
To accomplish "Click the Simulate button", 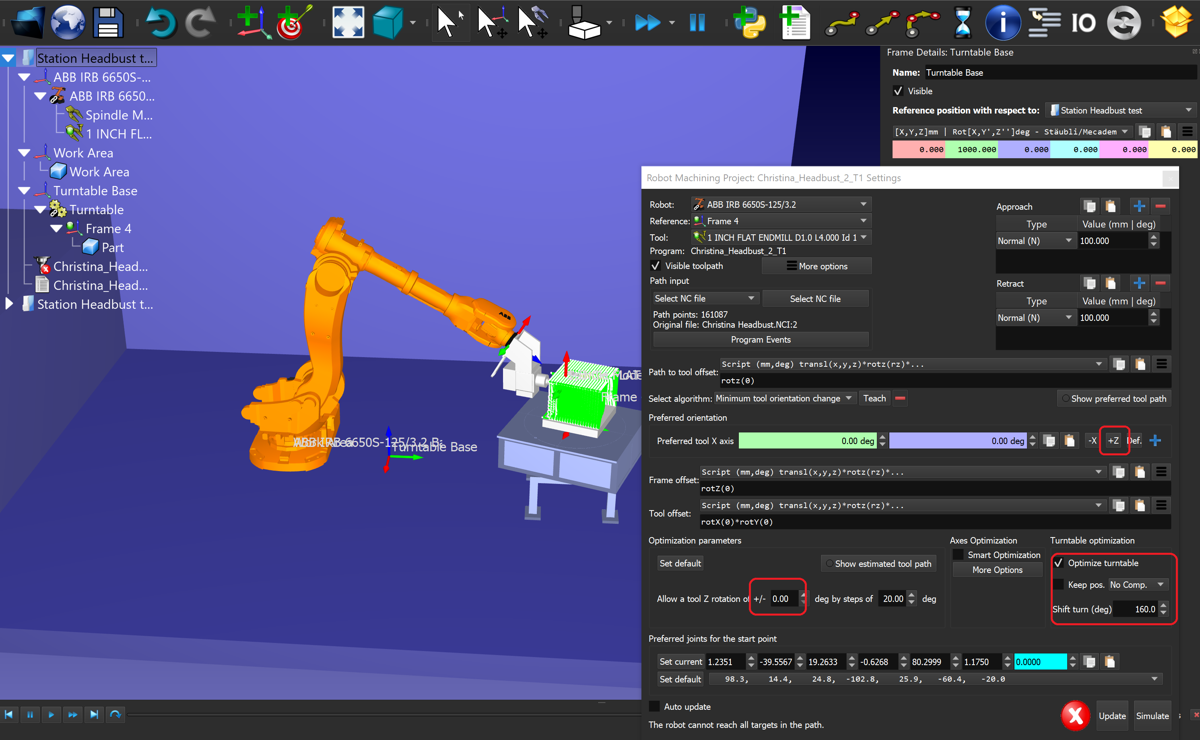I will pyautogui.click(x=1152, y=716).
